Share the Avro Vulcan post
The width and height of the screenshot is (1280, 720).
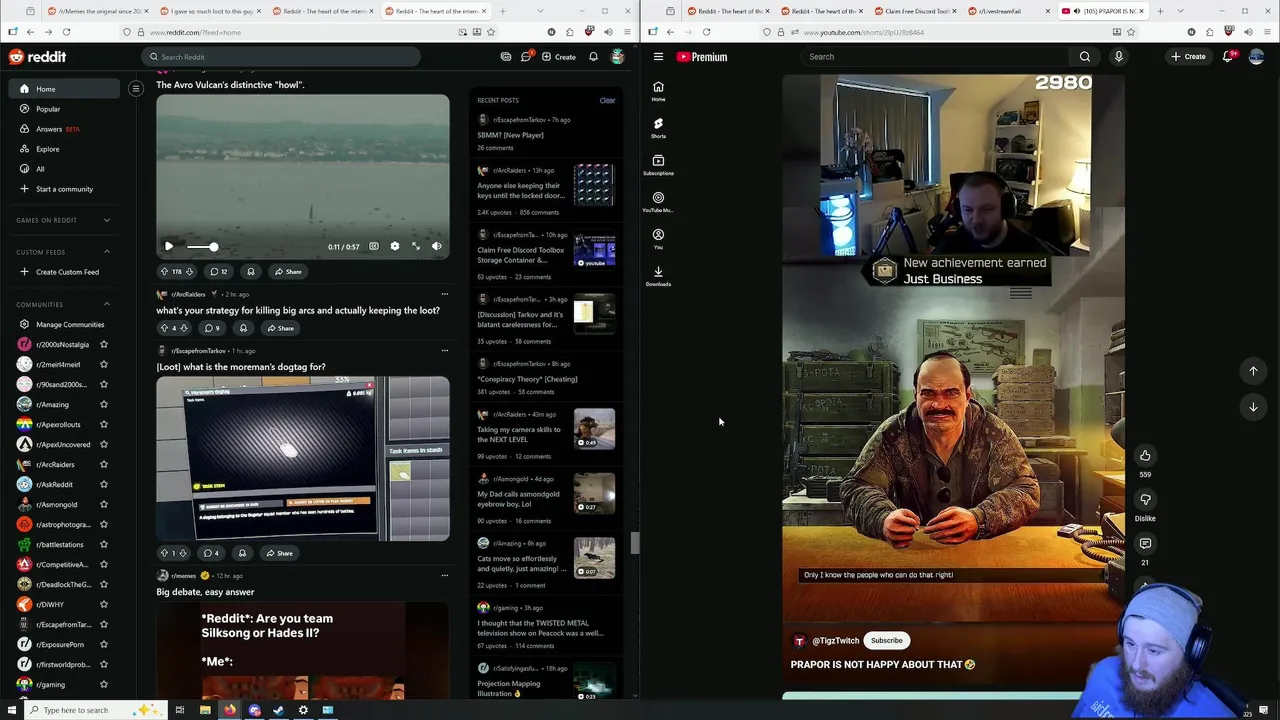tap(287, 272)
